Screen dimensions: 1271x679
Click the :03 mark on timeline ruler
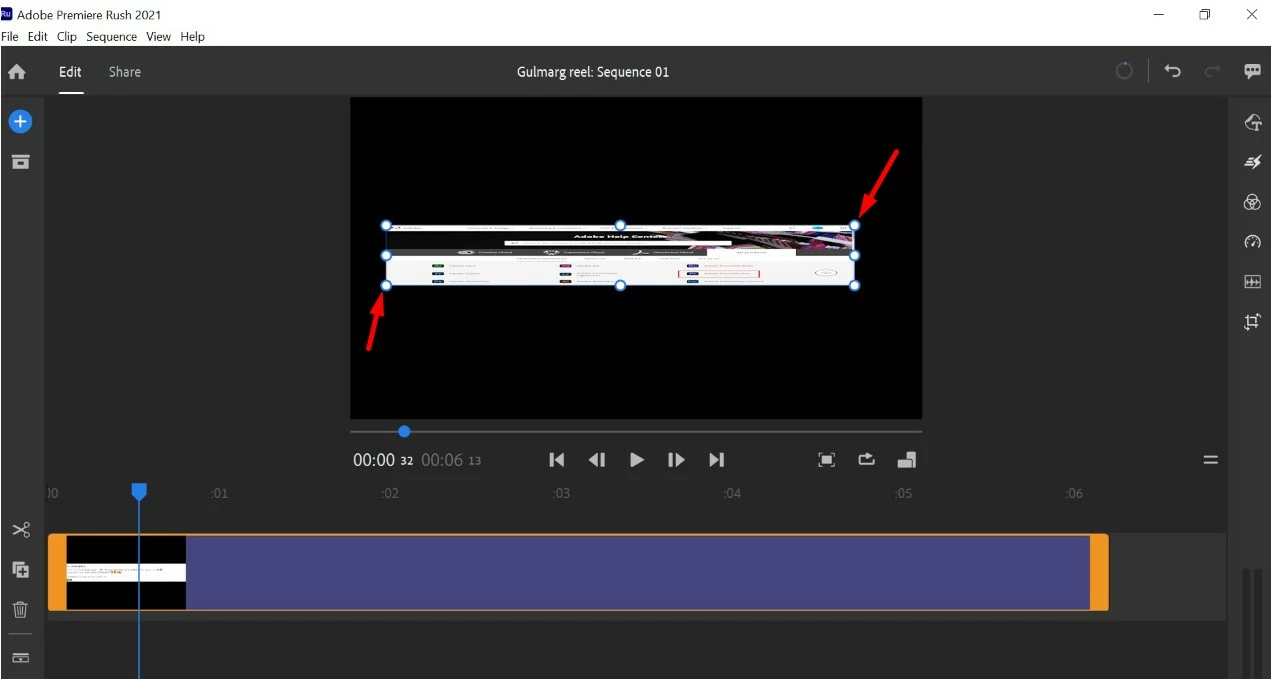pyautogui.click(x=561, y=493)
